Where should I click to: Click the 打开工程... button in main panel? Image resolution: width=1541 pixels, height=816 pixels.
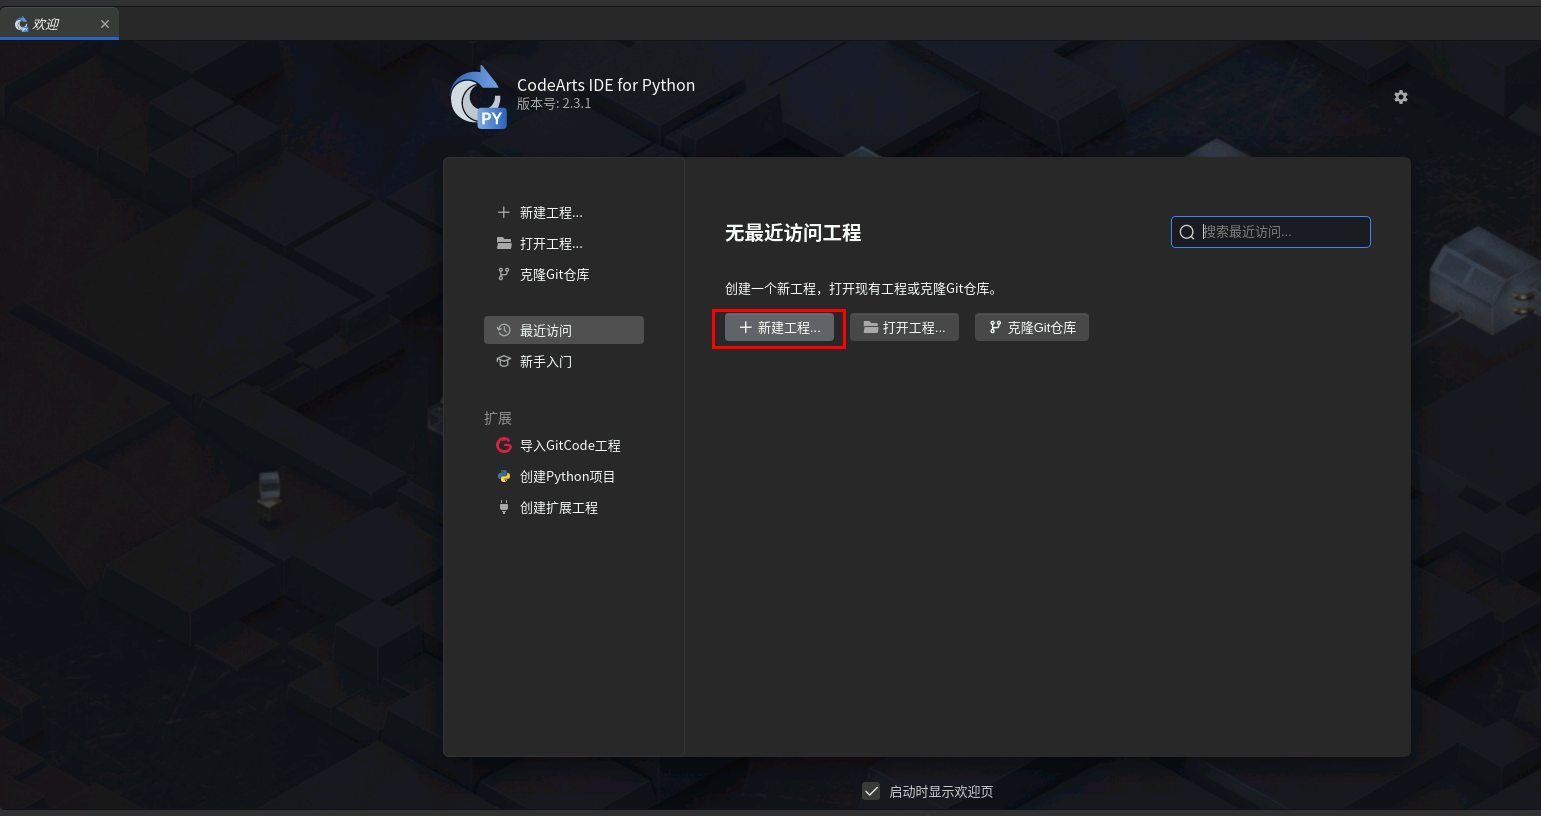[x=904, y=327]
